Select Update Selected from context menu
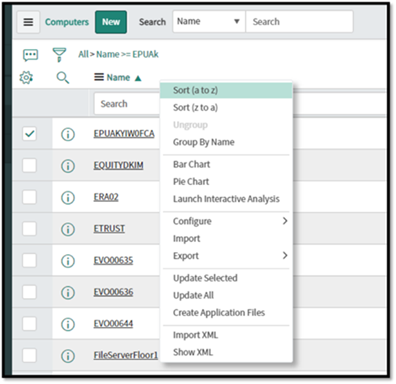The width and height of the screenshot is (396, 384). tap(205, 278)
